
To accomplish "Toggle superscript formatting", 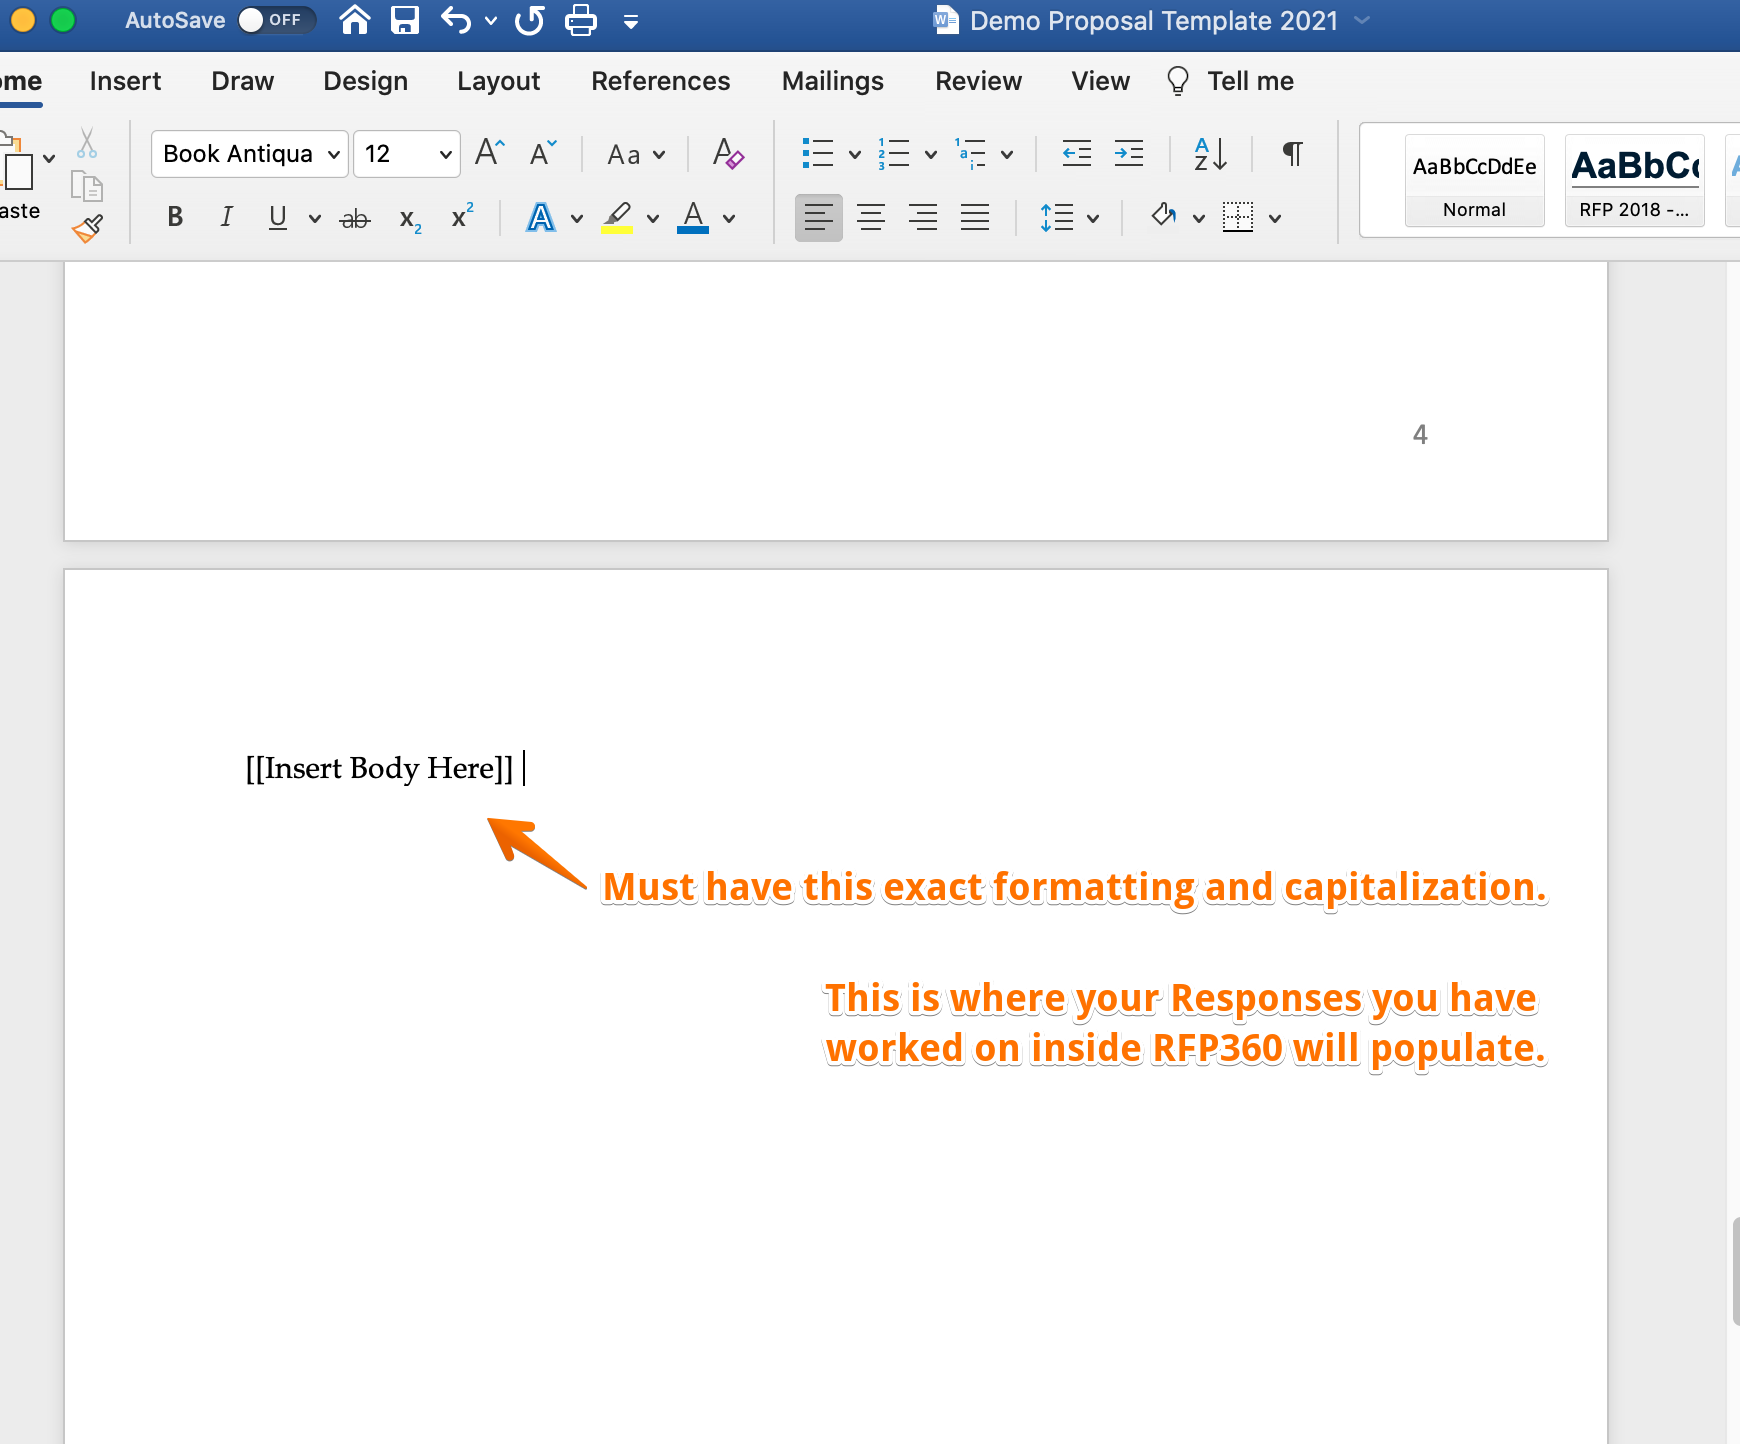I will [x=462, y=217].
